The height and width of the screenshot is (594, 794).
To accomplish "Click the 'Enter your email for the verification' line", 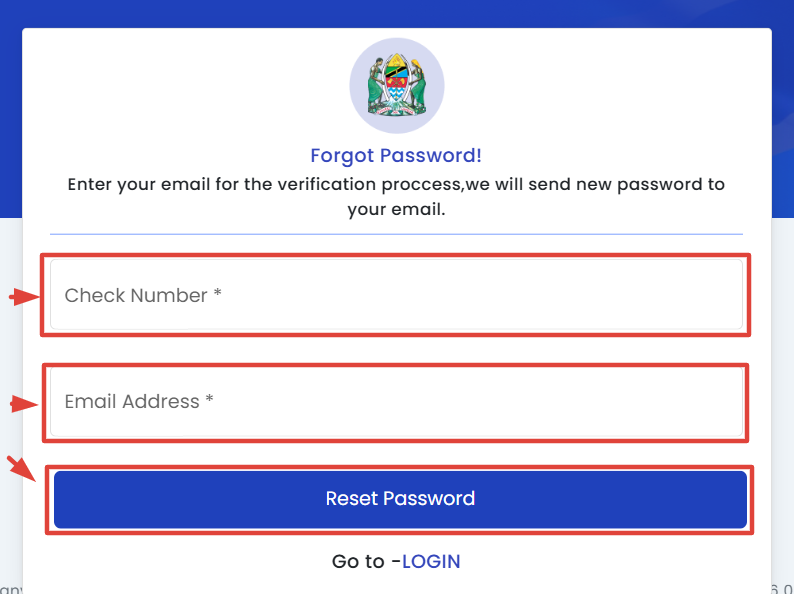I will coord(396,185).
